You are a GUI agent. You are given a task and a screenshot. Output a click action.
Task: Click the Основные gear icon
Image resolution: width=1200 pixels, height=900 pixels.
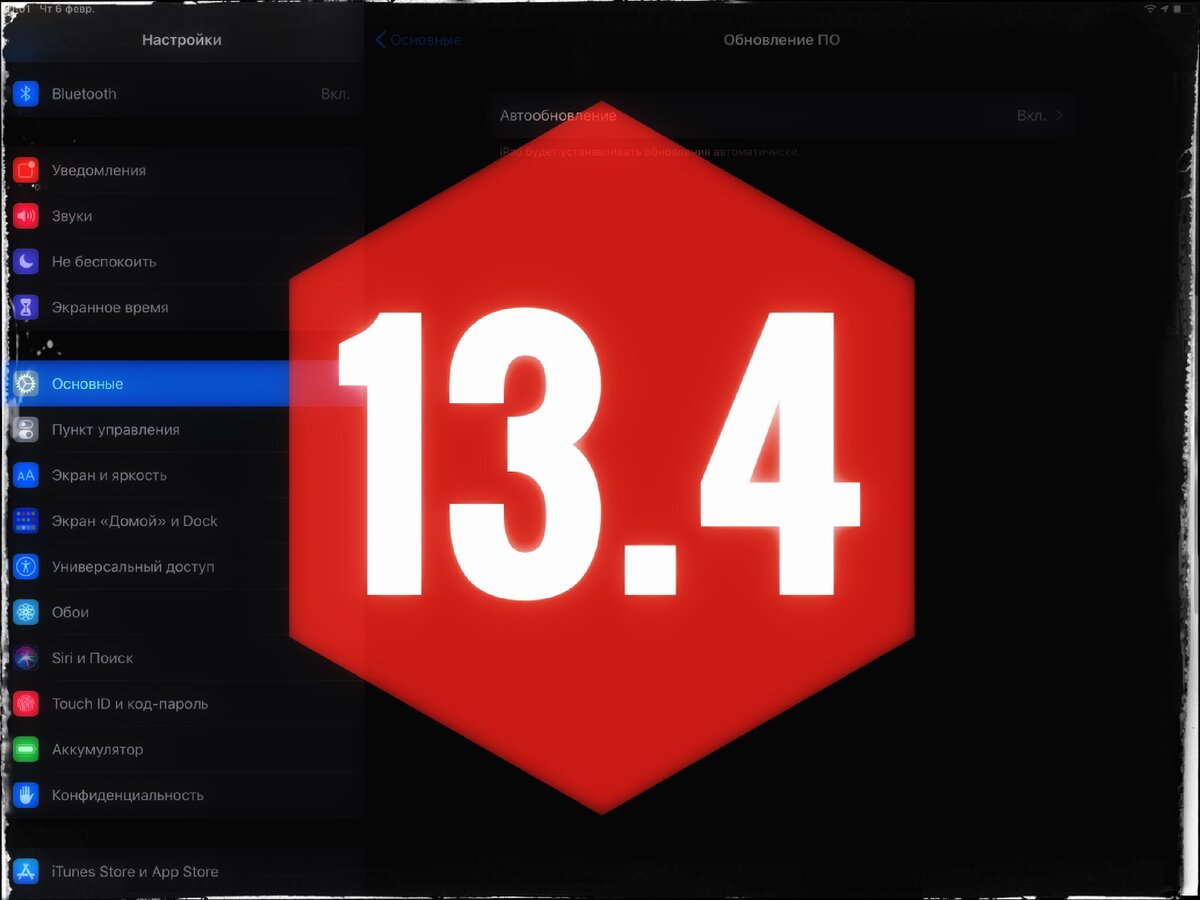click(26, 383)
